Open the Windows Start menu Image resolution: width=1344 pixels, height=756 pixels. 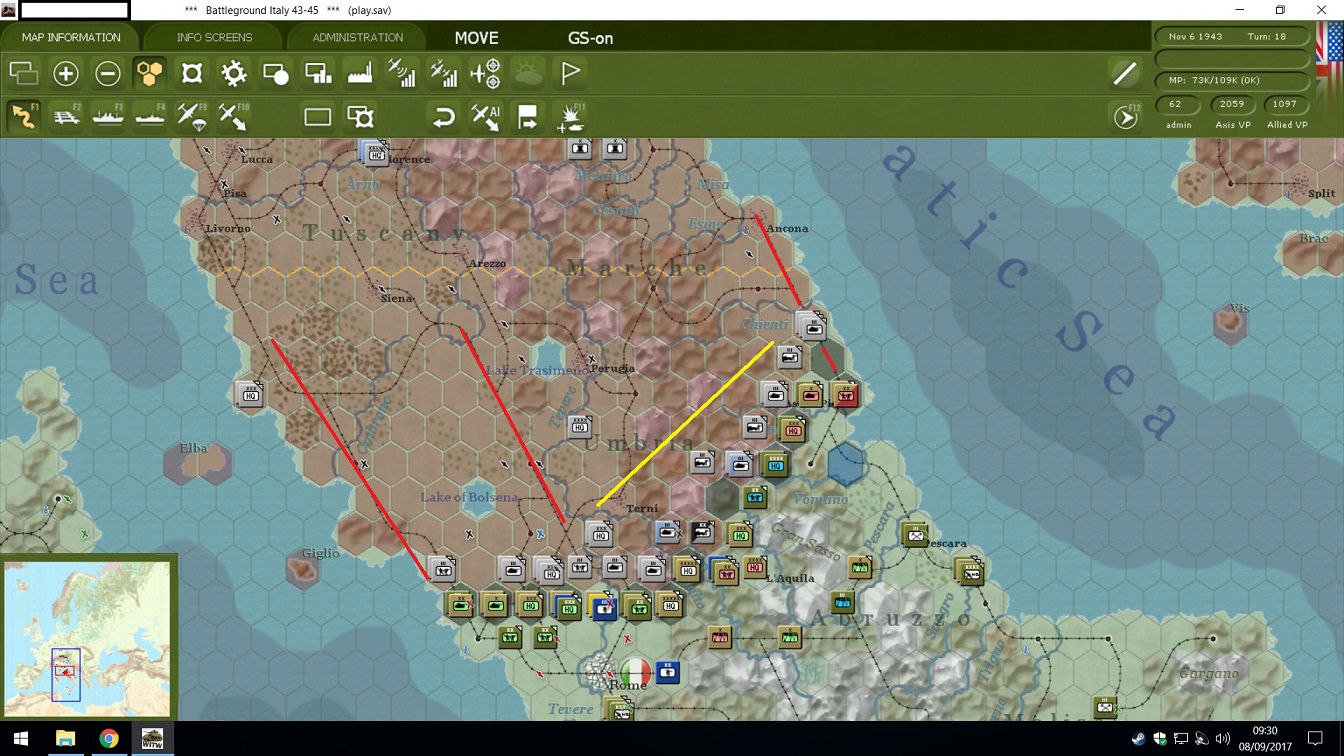point(20,739)
